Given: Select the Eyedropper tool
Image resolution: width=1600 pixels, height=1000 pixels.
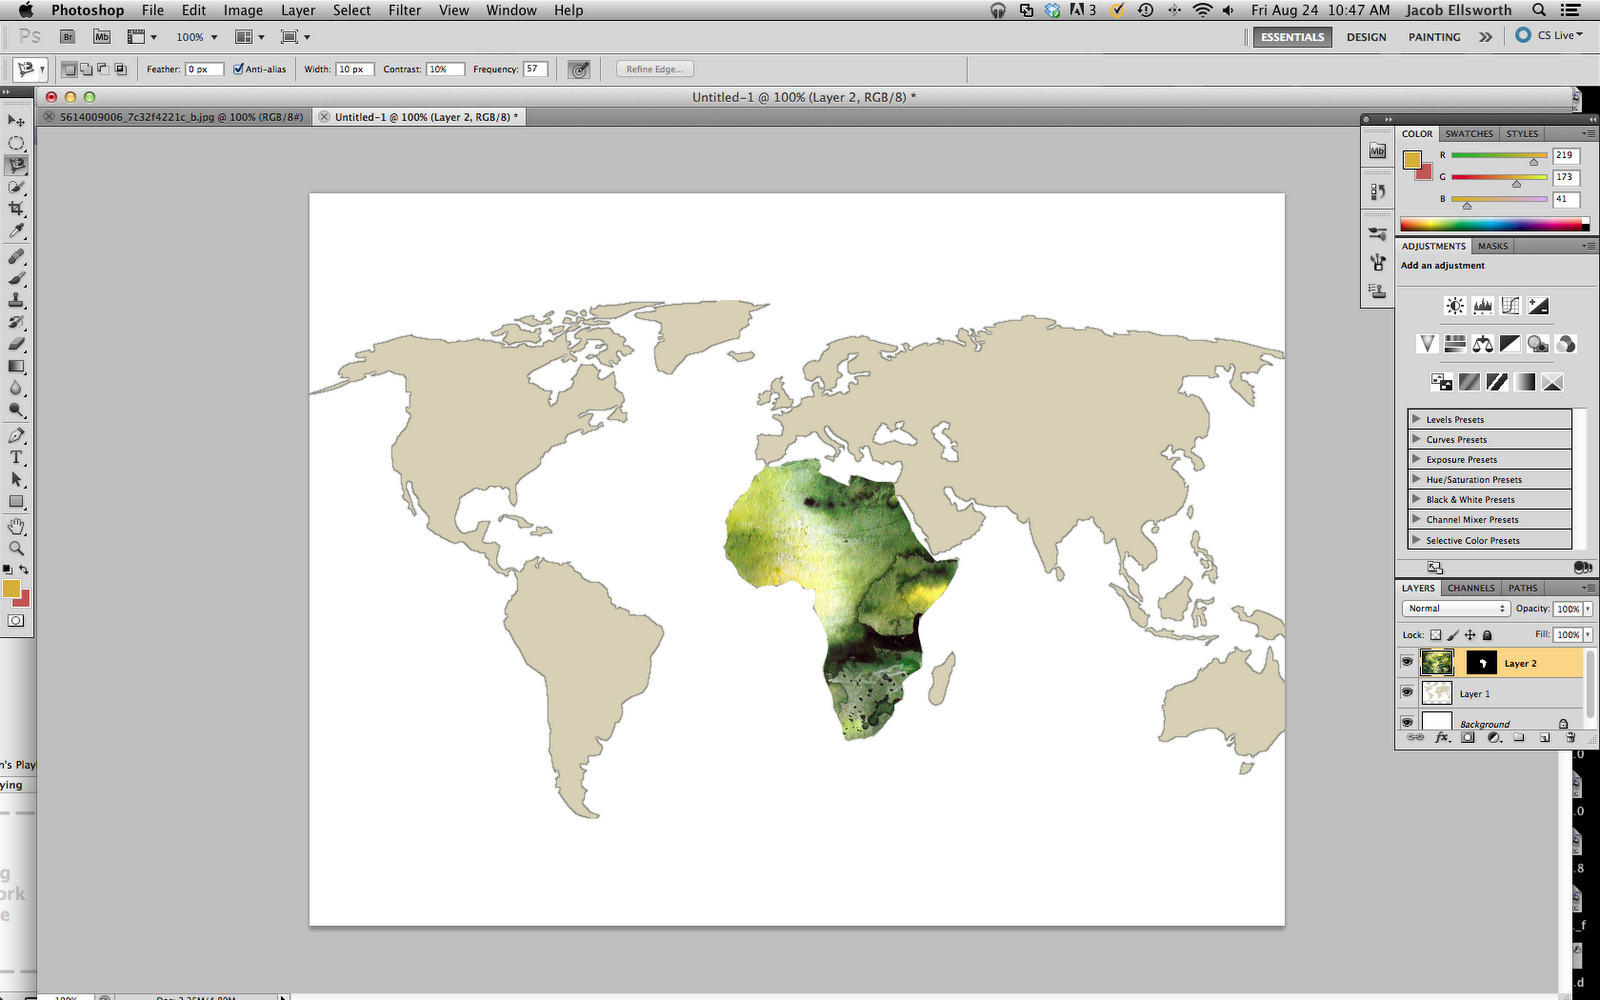Looking at the screenshot, I should (x=16, y=231).
